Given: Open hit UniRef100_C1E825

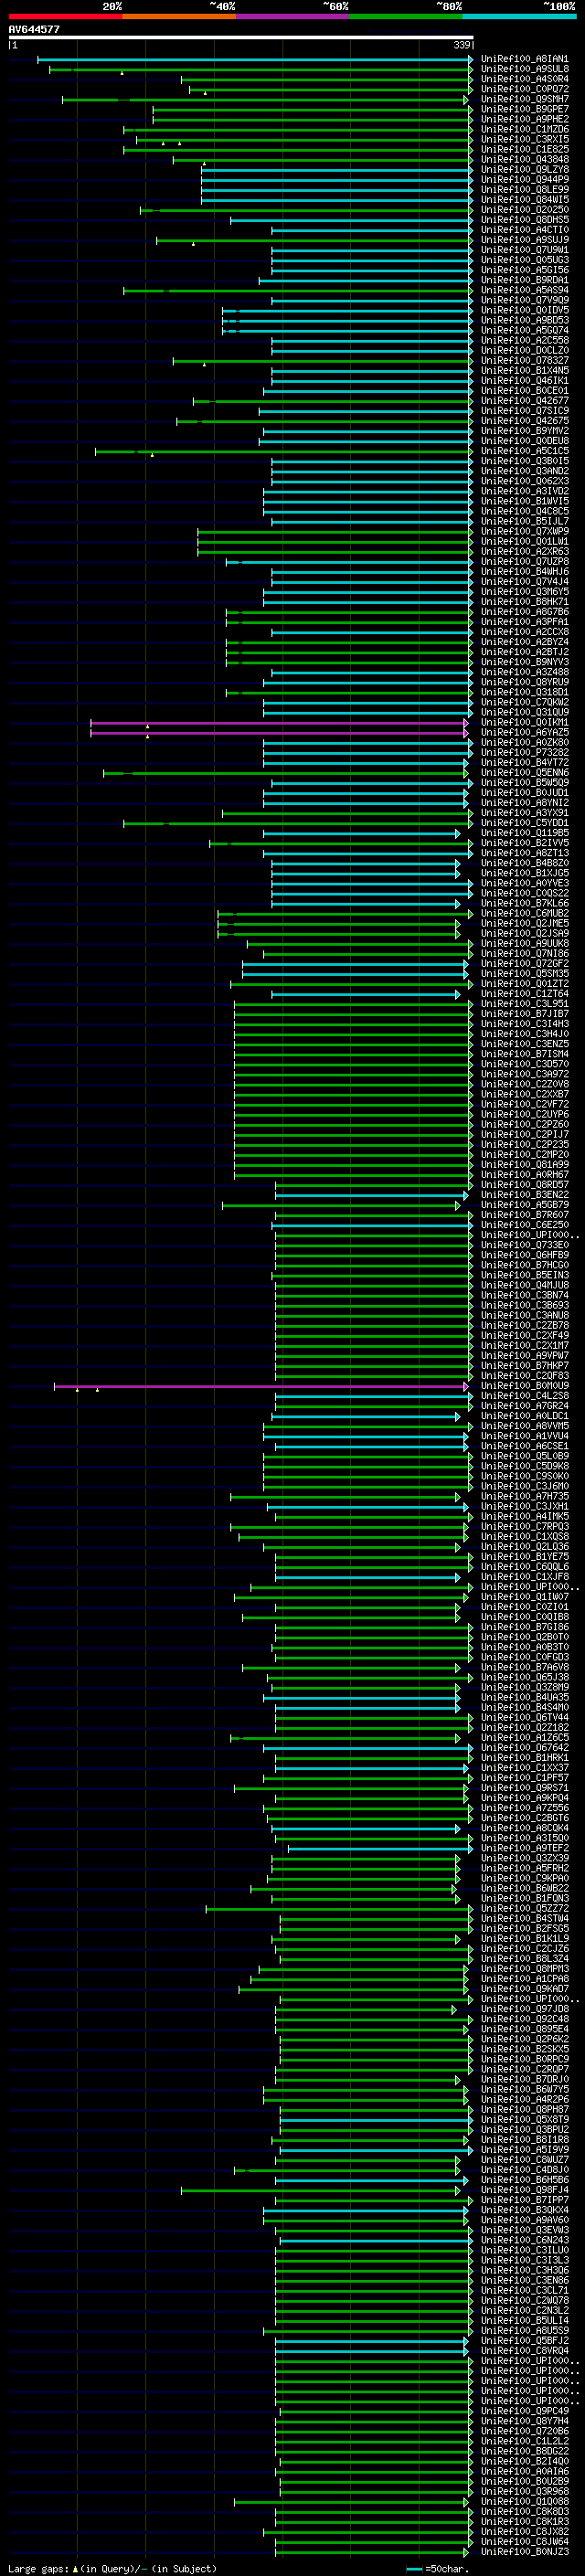Looking at the screenshot, I should click(x=525, y=150).
